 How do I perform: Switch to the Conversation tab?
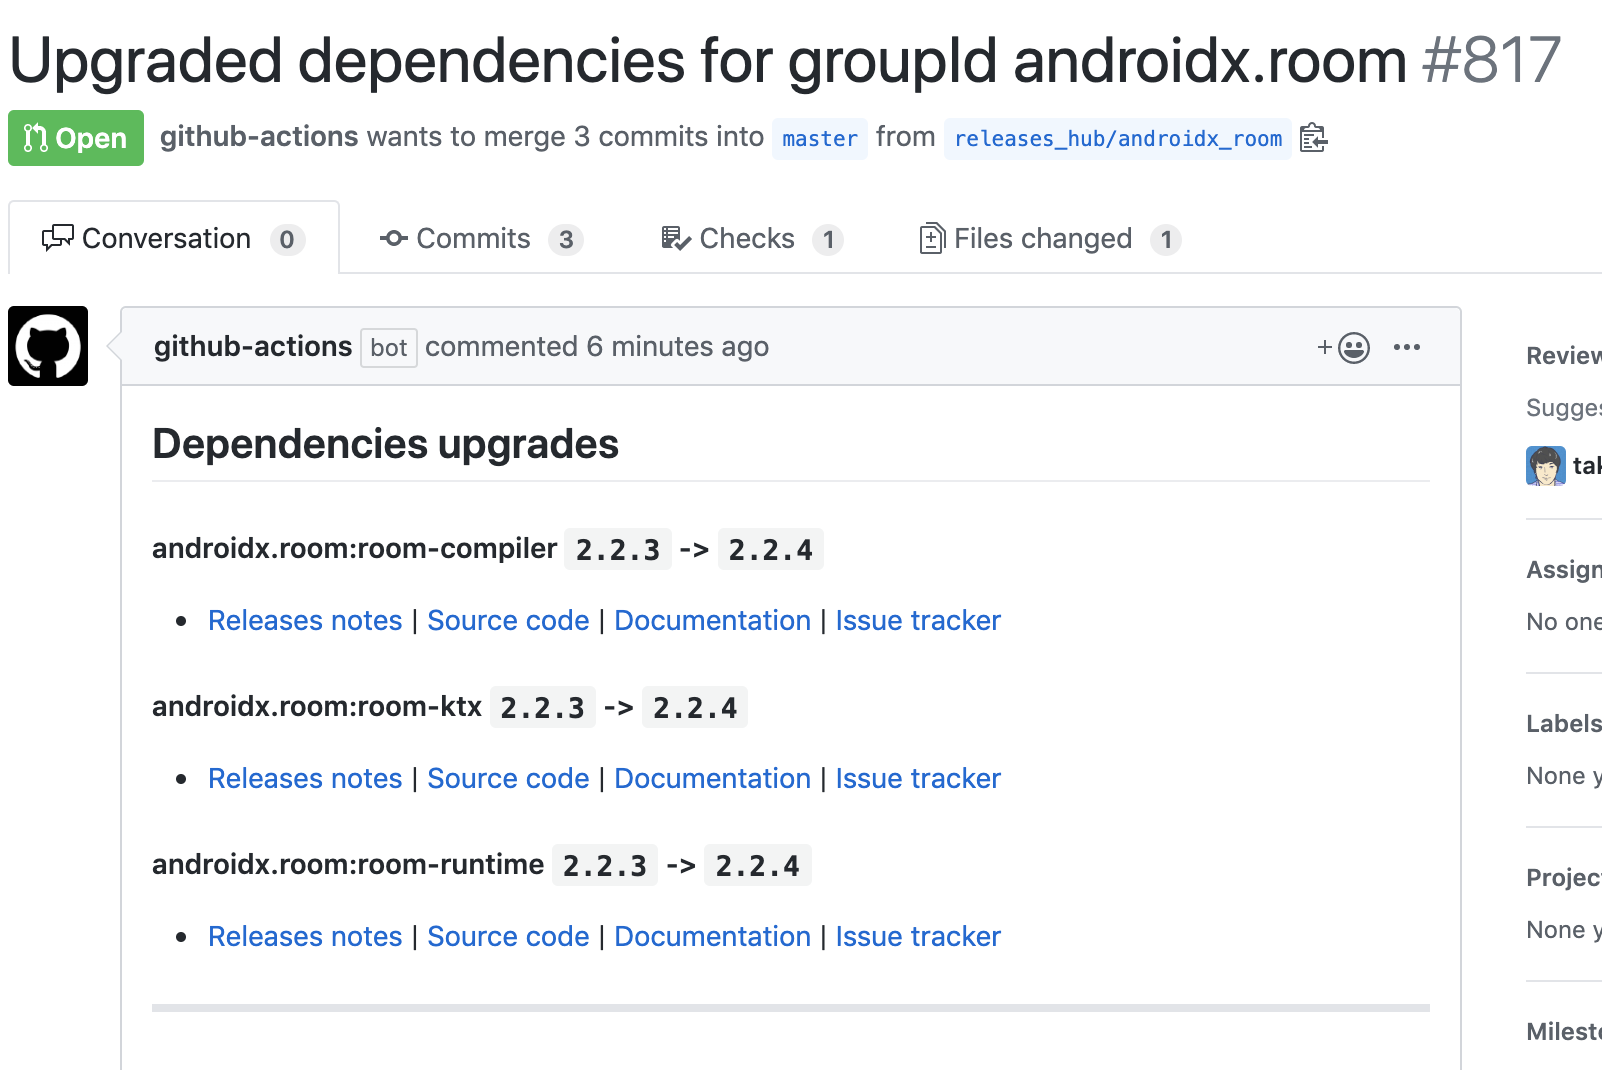[174, 238]
